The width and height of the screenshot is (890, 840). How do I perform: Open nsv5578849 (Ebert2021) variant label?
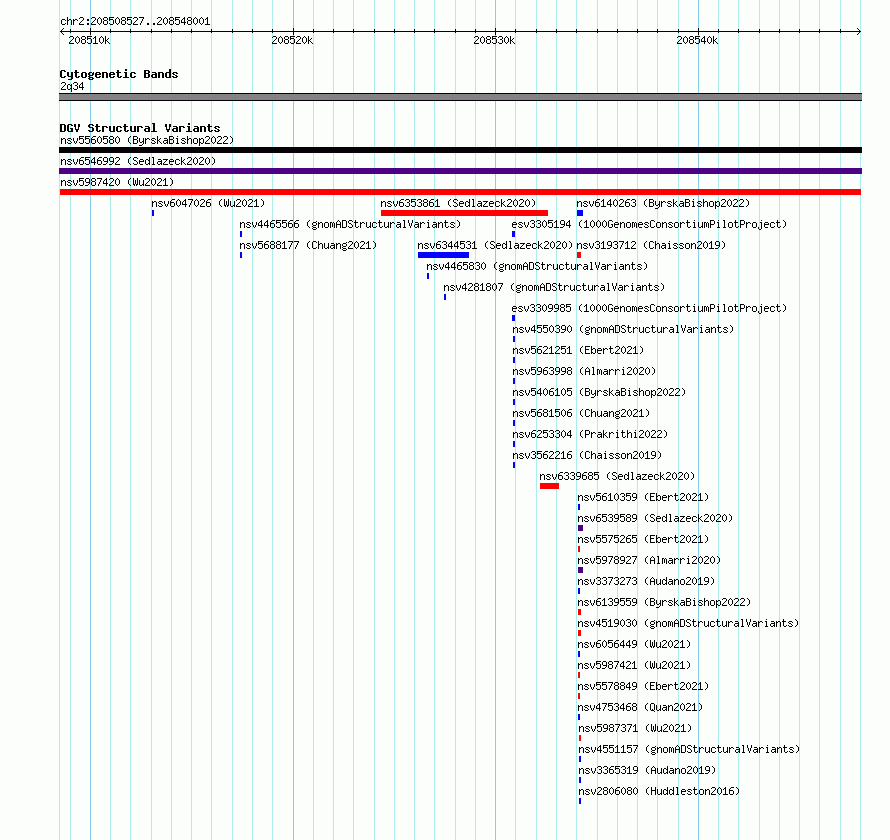point(643,686)
